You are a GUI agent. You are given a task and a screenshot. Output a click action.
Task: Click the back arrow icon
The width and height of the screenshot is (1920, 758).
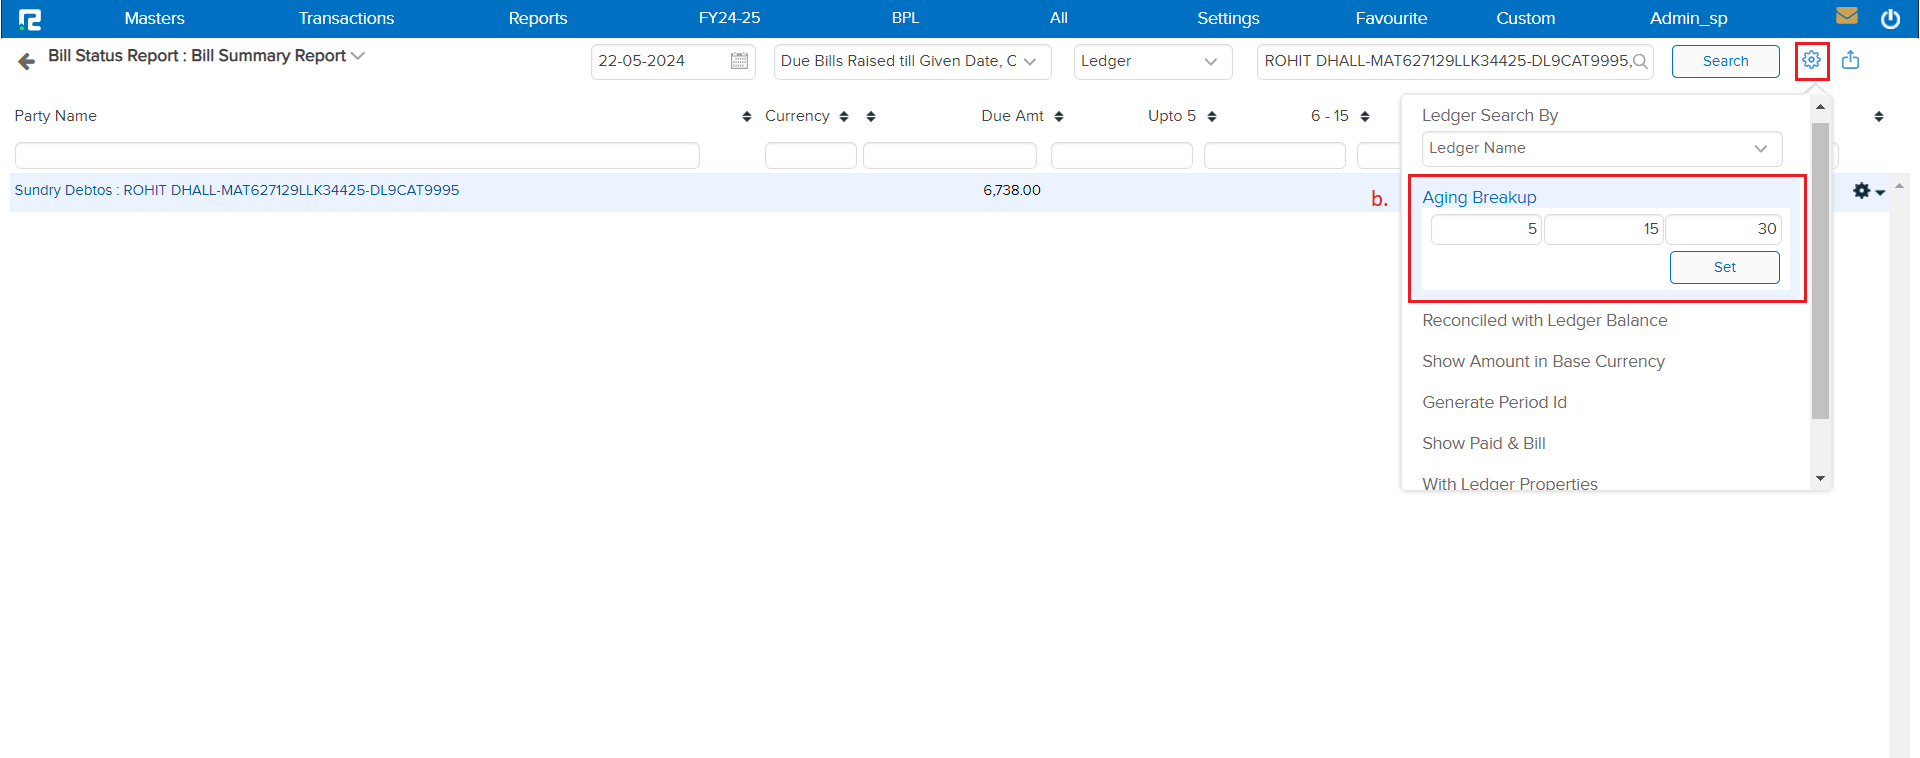point(27,62)
